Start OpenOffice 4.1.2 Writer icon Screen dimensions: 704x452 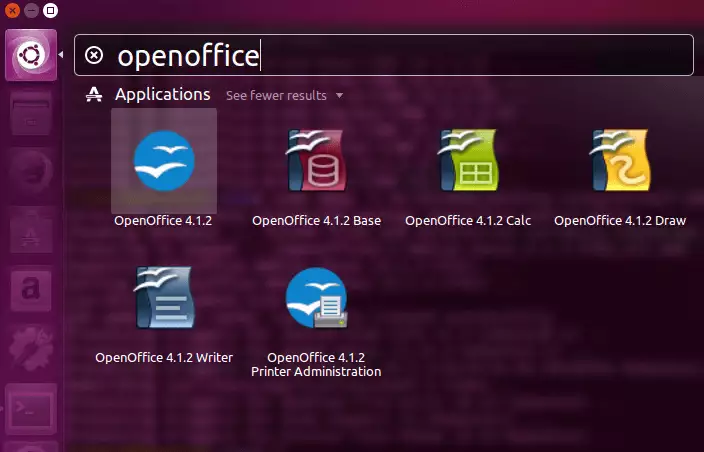[164, 298]
